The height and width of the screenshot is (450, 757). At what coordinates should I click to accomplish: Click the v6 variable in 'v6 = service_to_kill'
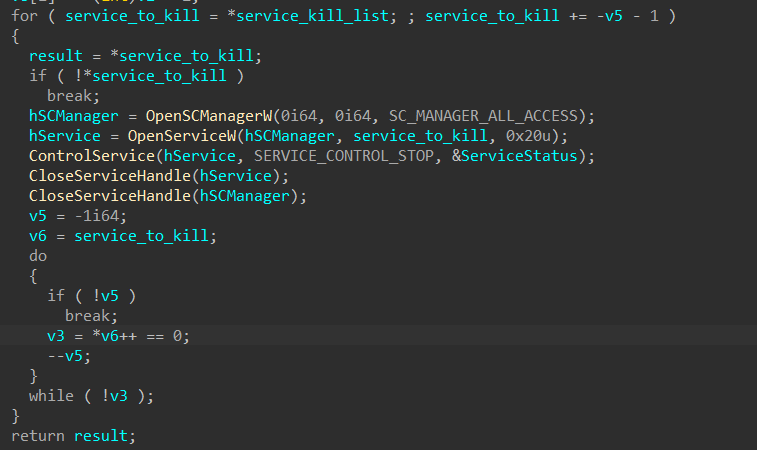(38, 236)
